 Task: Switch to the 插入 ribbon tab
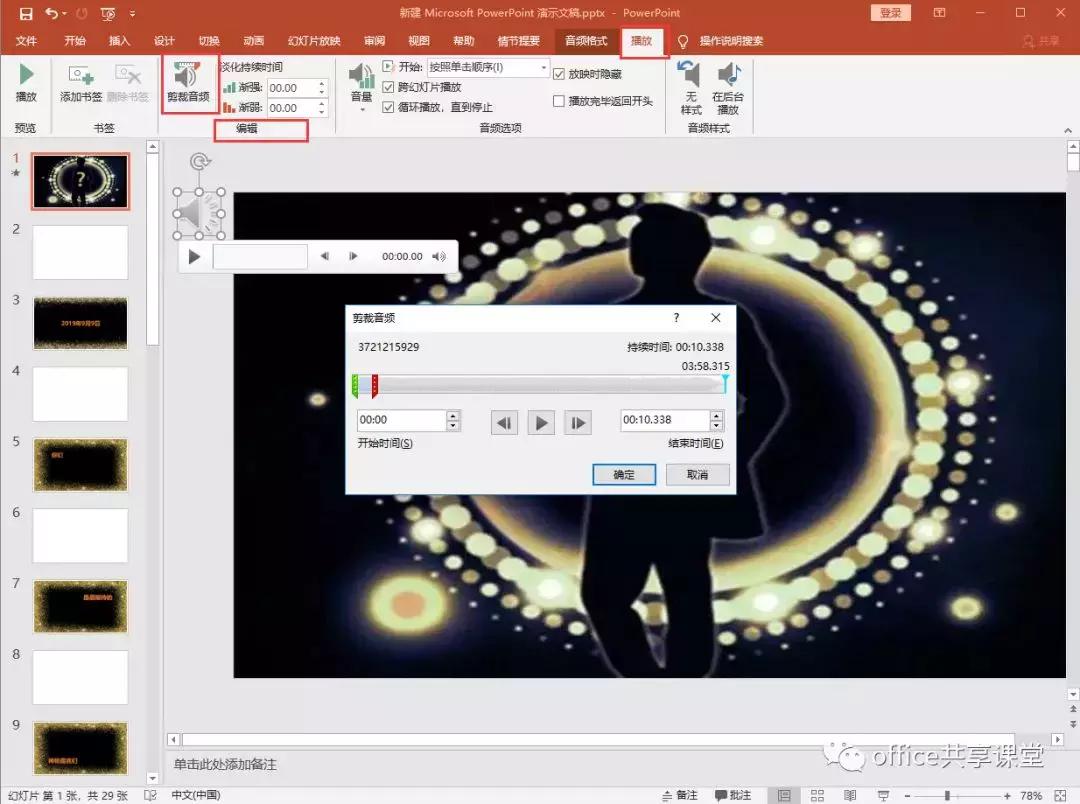(119, 41)
